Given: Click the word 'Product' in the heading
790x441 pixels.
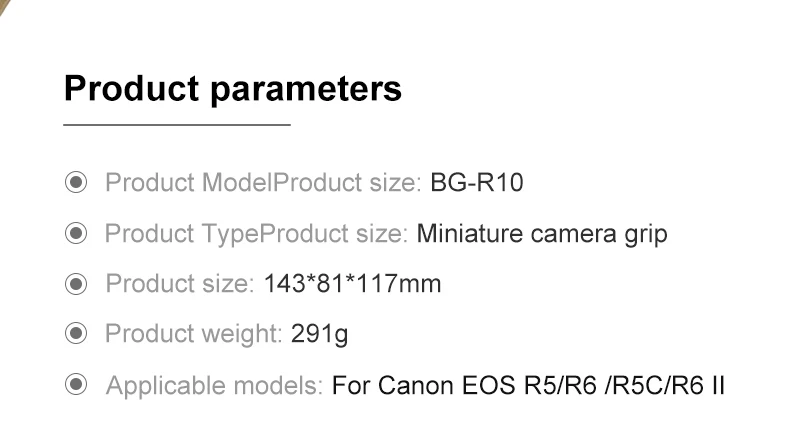Looking at the screenshot, I should click(x=132, y=88).
